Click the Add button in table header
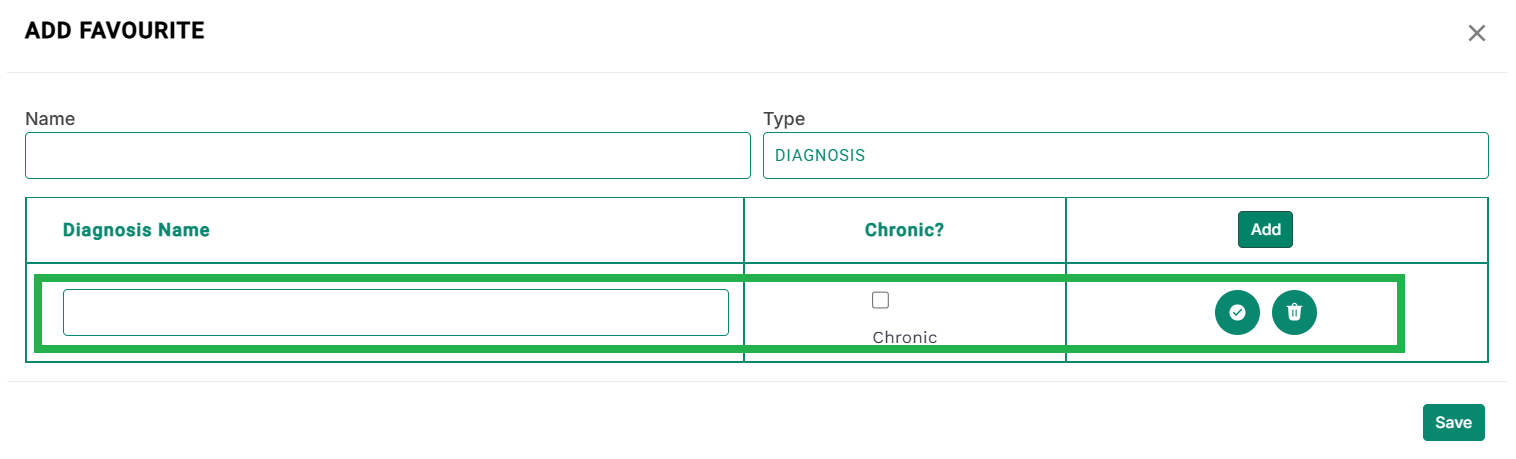1516x459 pixels. click(1265, 230)
